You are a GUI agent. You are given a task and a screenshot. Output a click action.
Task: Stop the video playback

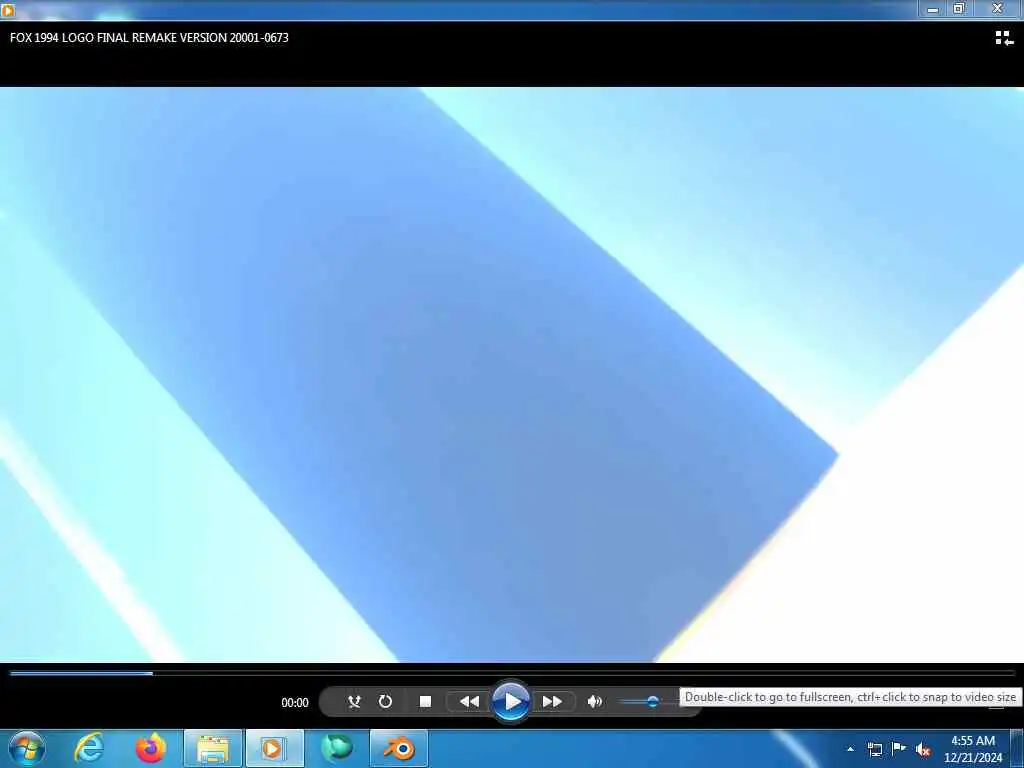425,701
